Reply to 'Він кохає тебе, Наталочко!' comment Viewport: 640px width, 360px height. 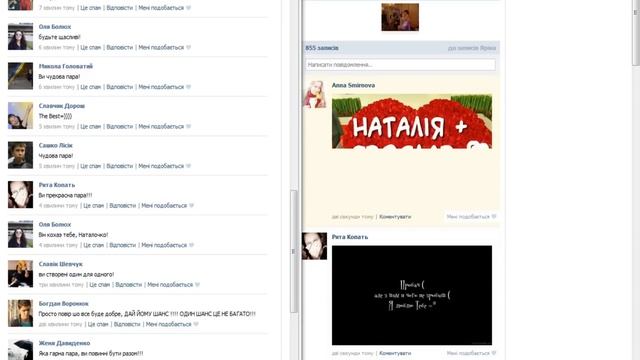click(x=122, y=245)
